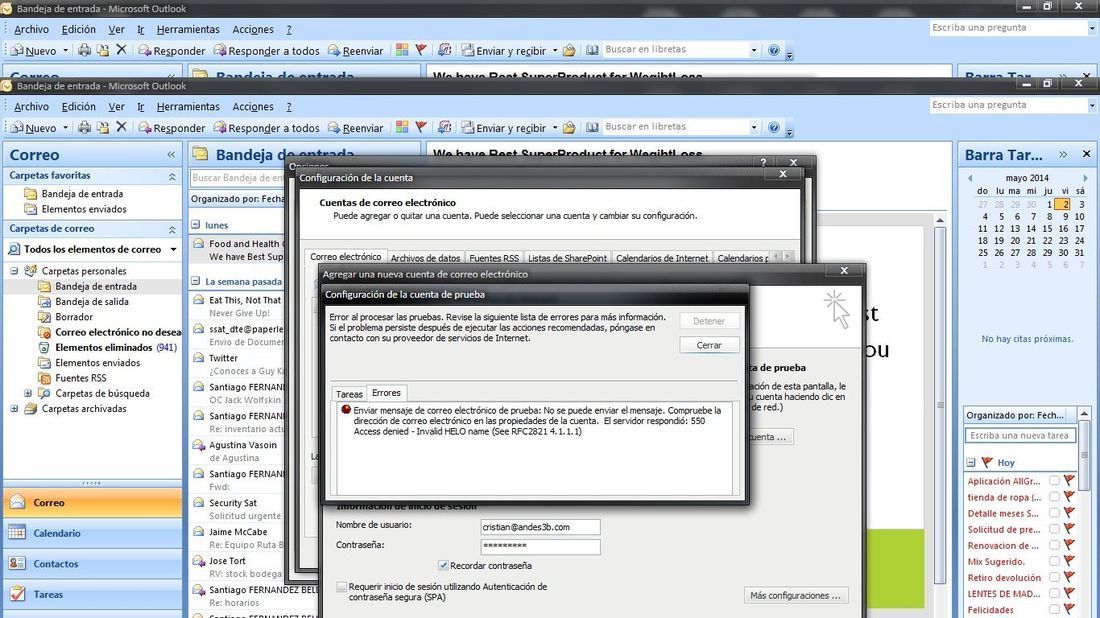
Task: Tick the completion checkbox for Renovacion de task
Action: [1054, 545]
